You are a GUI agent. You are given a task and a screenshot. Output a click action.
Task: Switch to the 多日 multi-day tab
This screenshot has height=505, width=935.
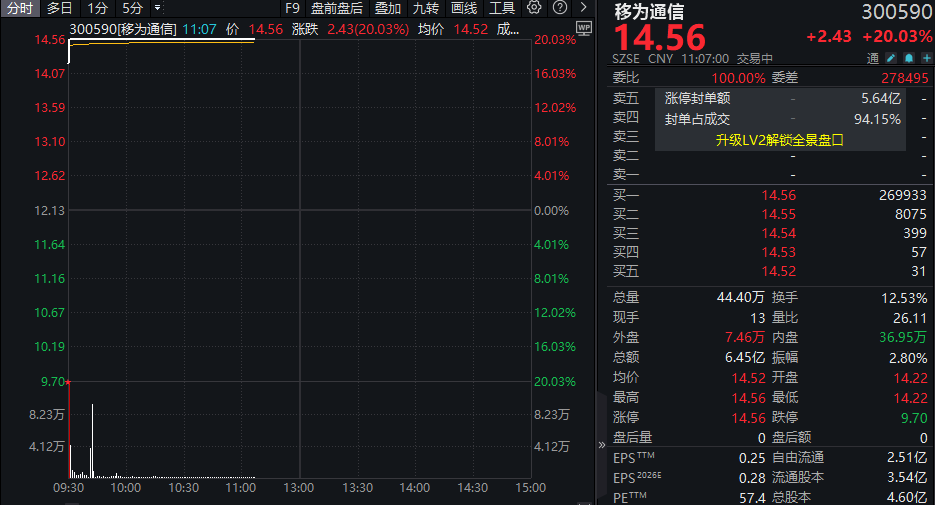tap(60, 8)
